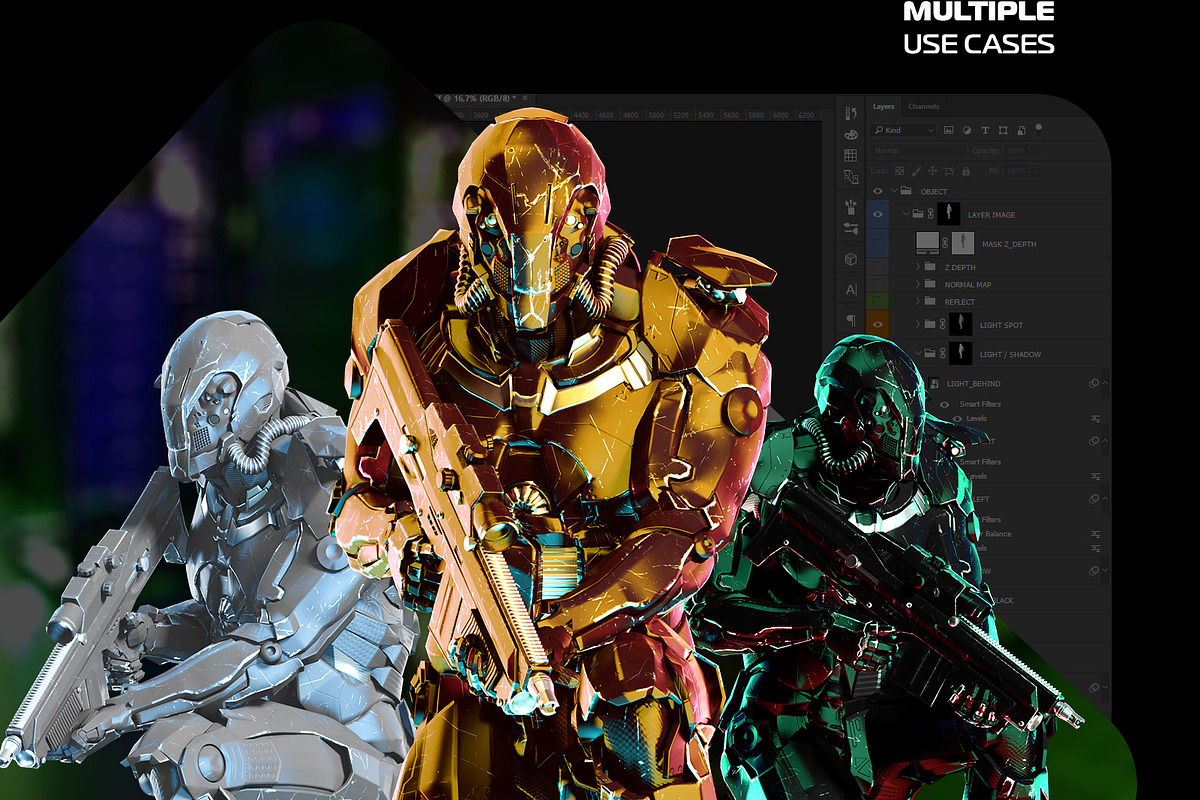This screenshot has width=1200, height=800.
Task: Hide the LAYER IMAGE group
Action: (x=878, y=214)
